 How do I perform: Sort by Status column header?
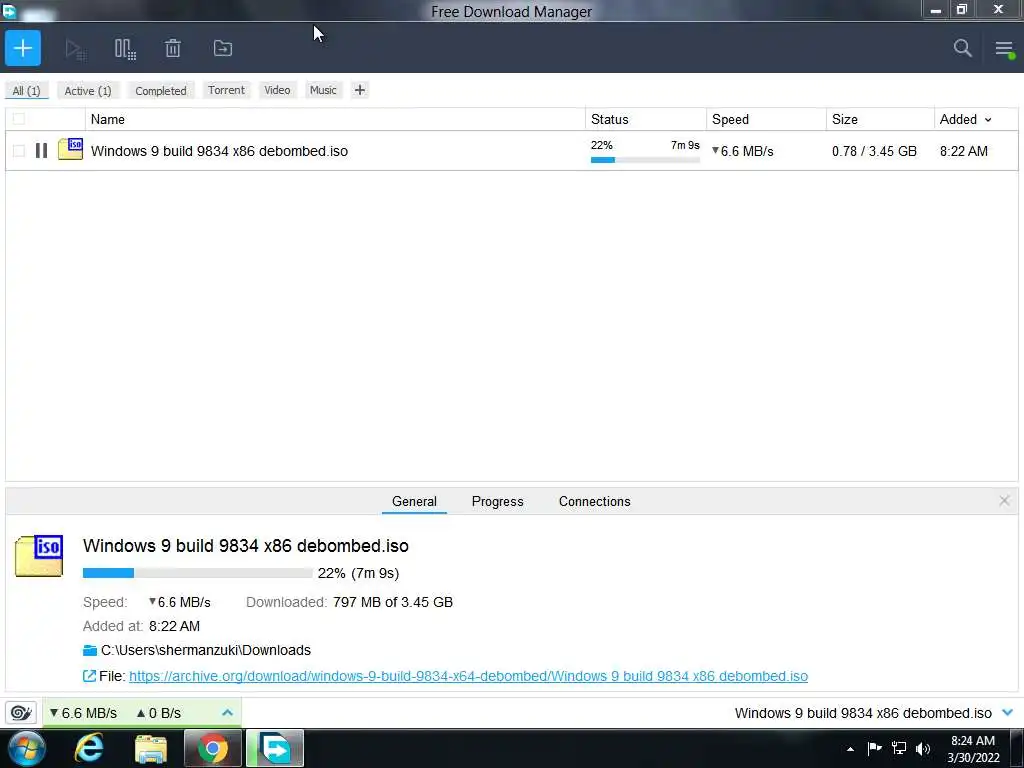pyautogui.click(x=646, y=120)
